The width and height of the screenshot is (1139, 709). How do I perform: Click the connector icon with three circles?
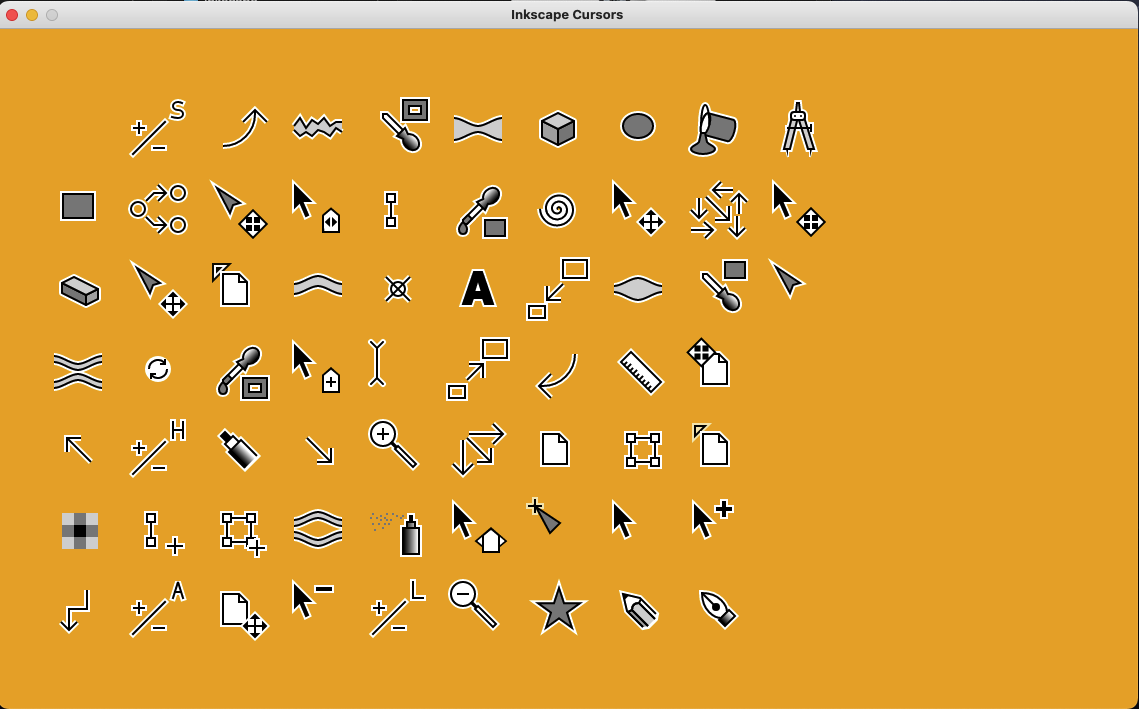click(x=158, y=209)
